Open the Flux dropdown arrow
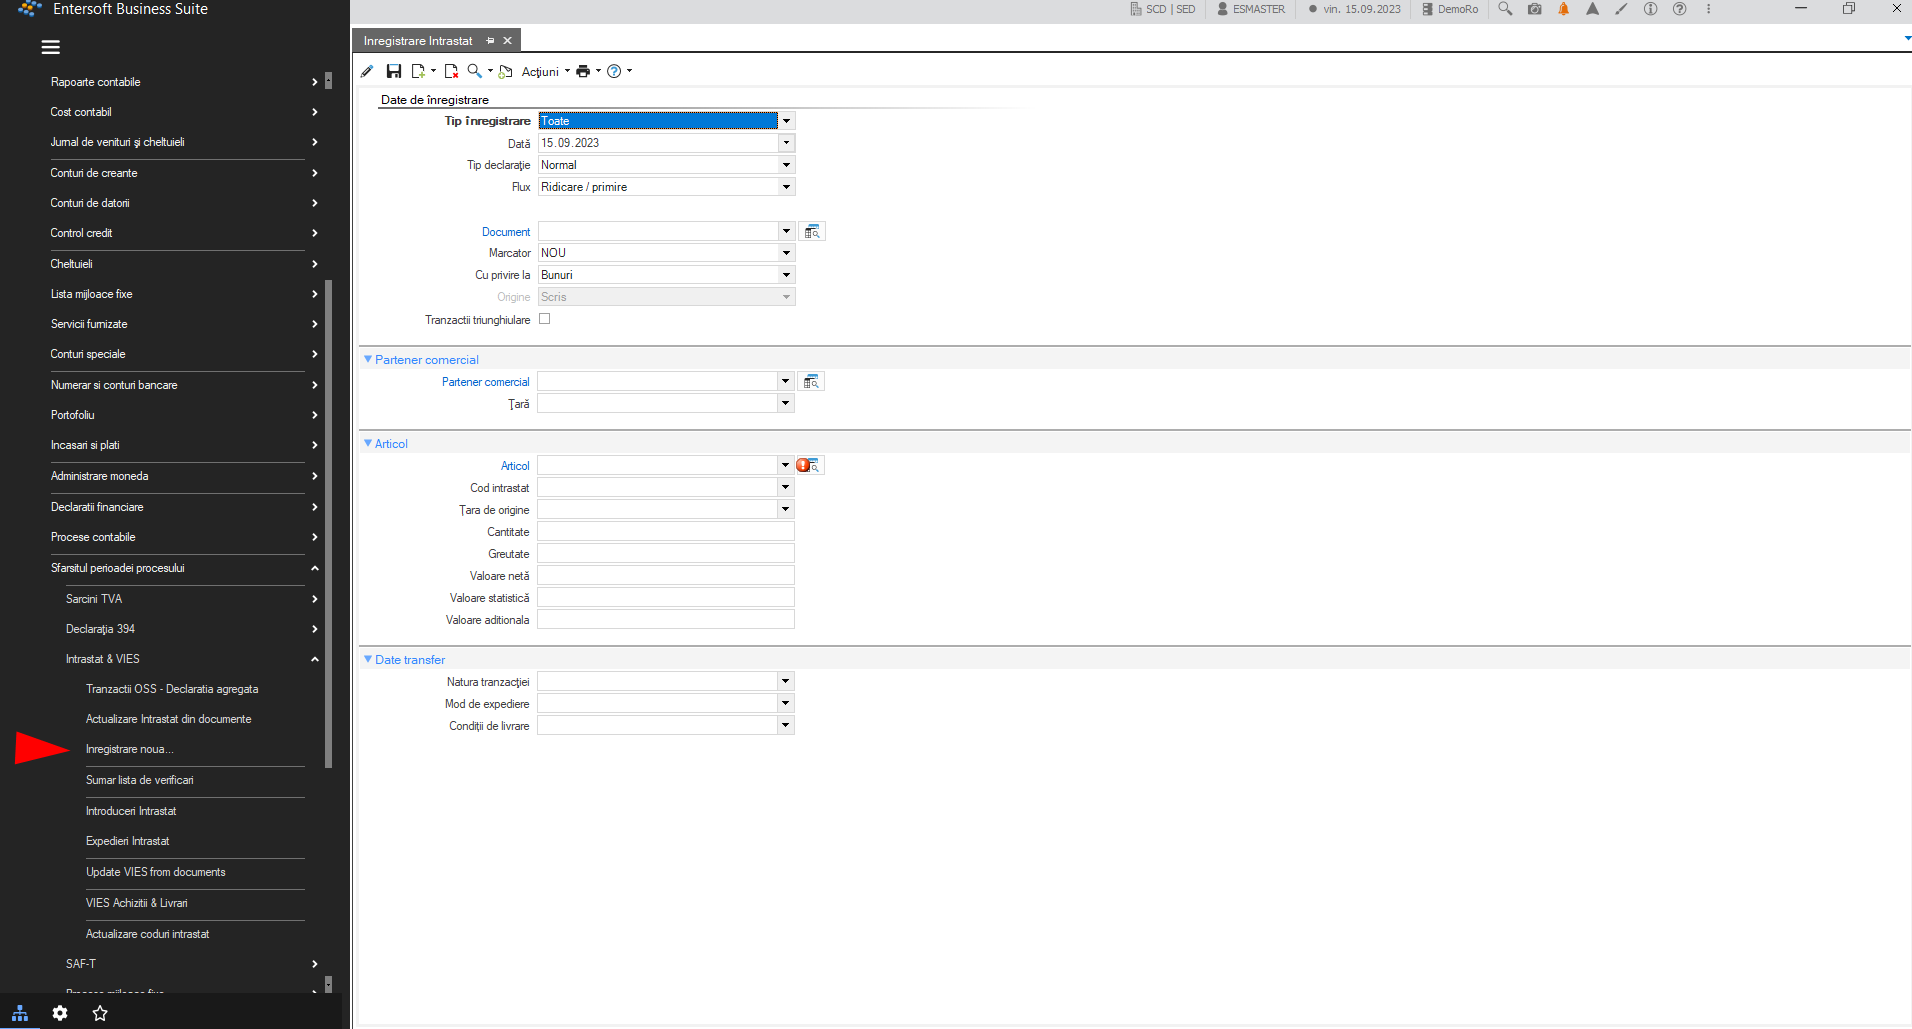 point(786,187)
